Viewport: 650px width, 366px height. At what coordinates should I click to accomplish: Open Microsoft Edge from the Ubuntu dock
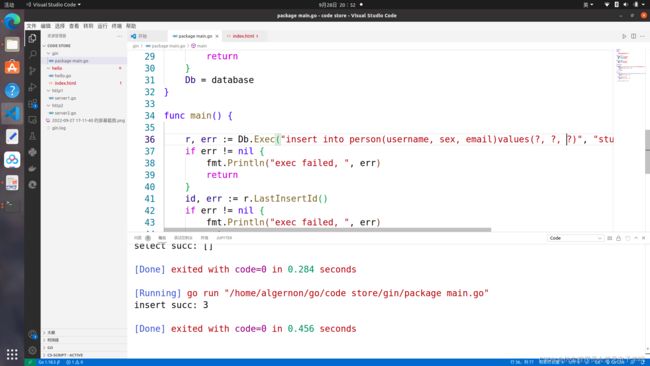coord(12,21)
